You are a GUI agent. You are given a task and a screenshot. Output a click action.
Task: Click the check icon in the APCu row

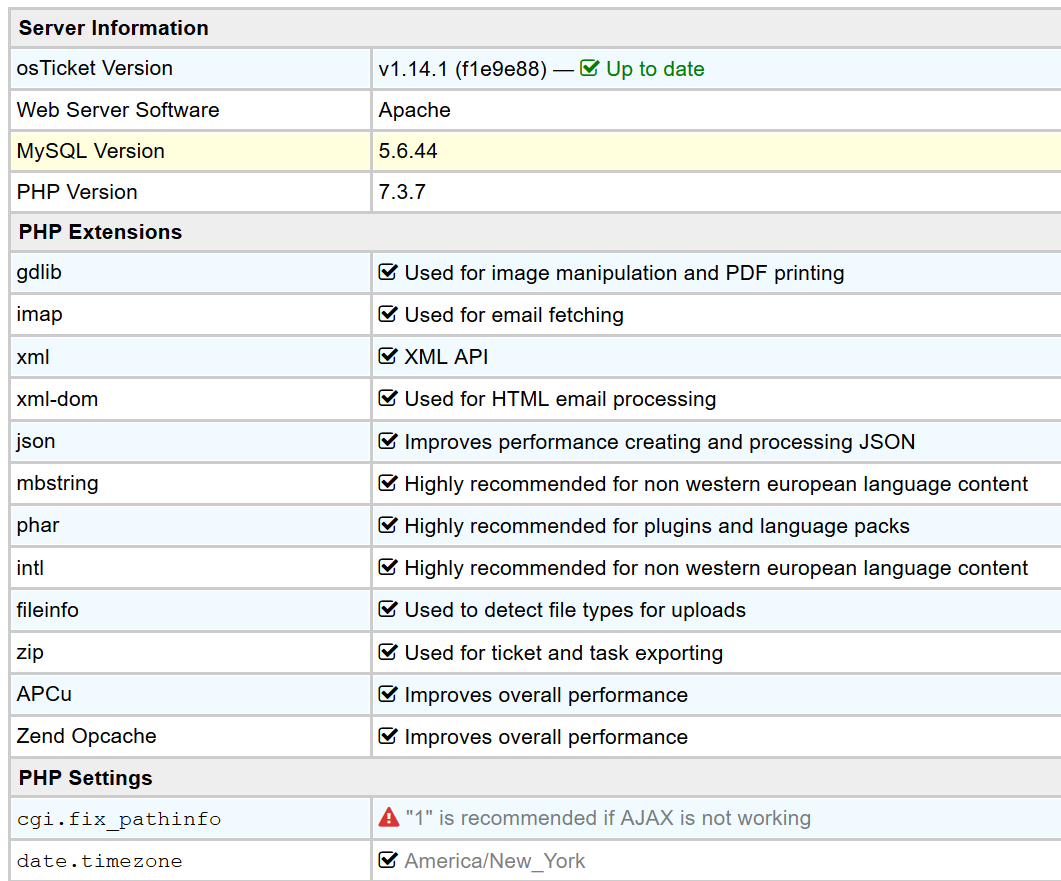[388, 694]
